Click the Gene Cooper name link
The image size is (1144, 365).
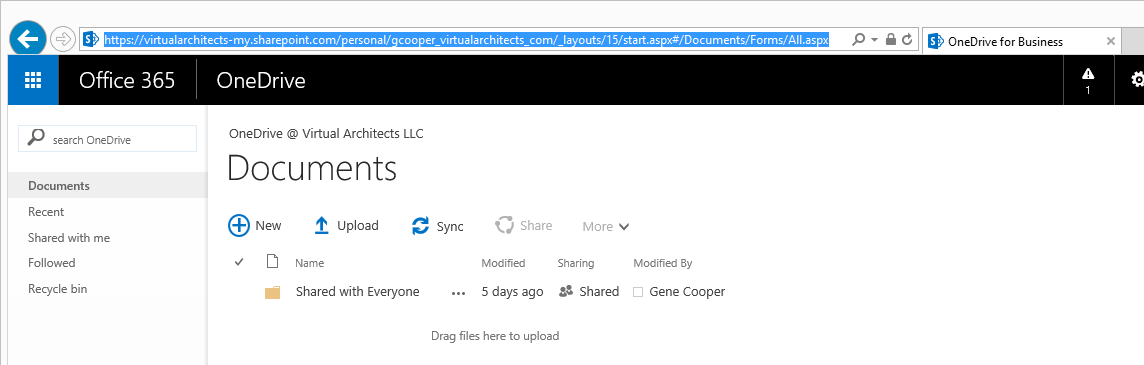pos(687,292)
